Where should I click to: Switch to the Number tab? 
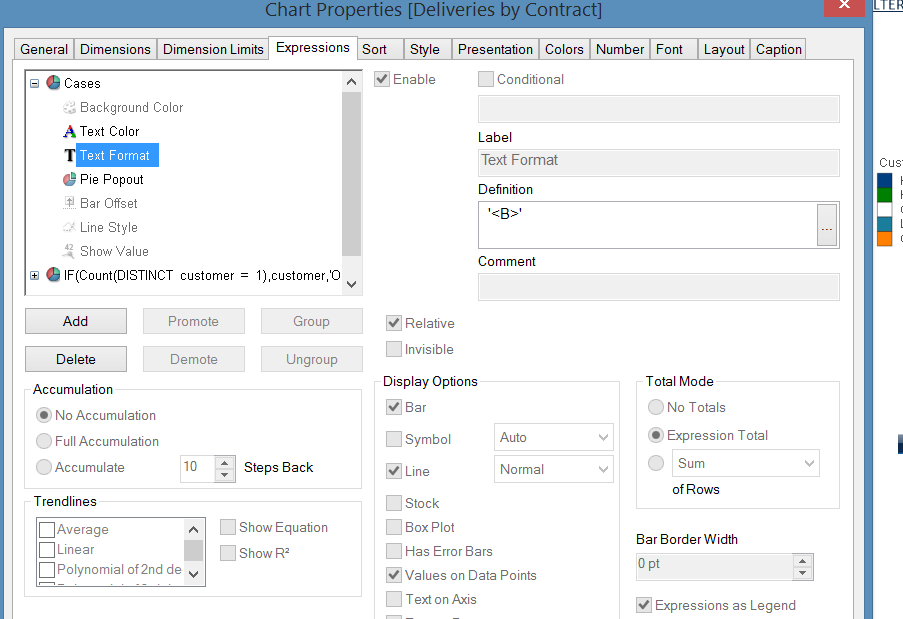tap(620, 50)
